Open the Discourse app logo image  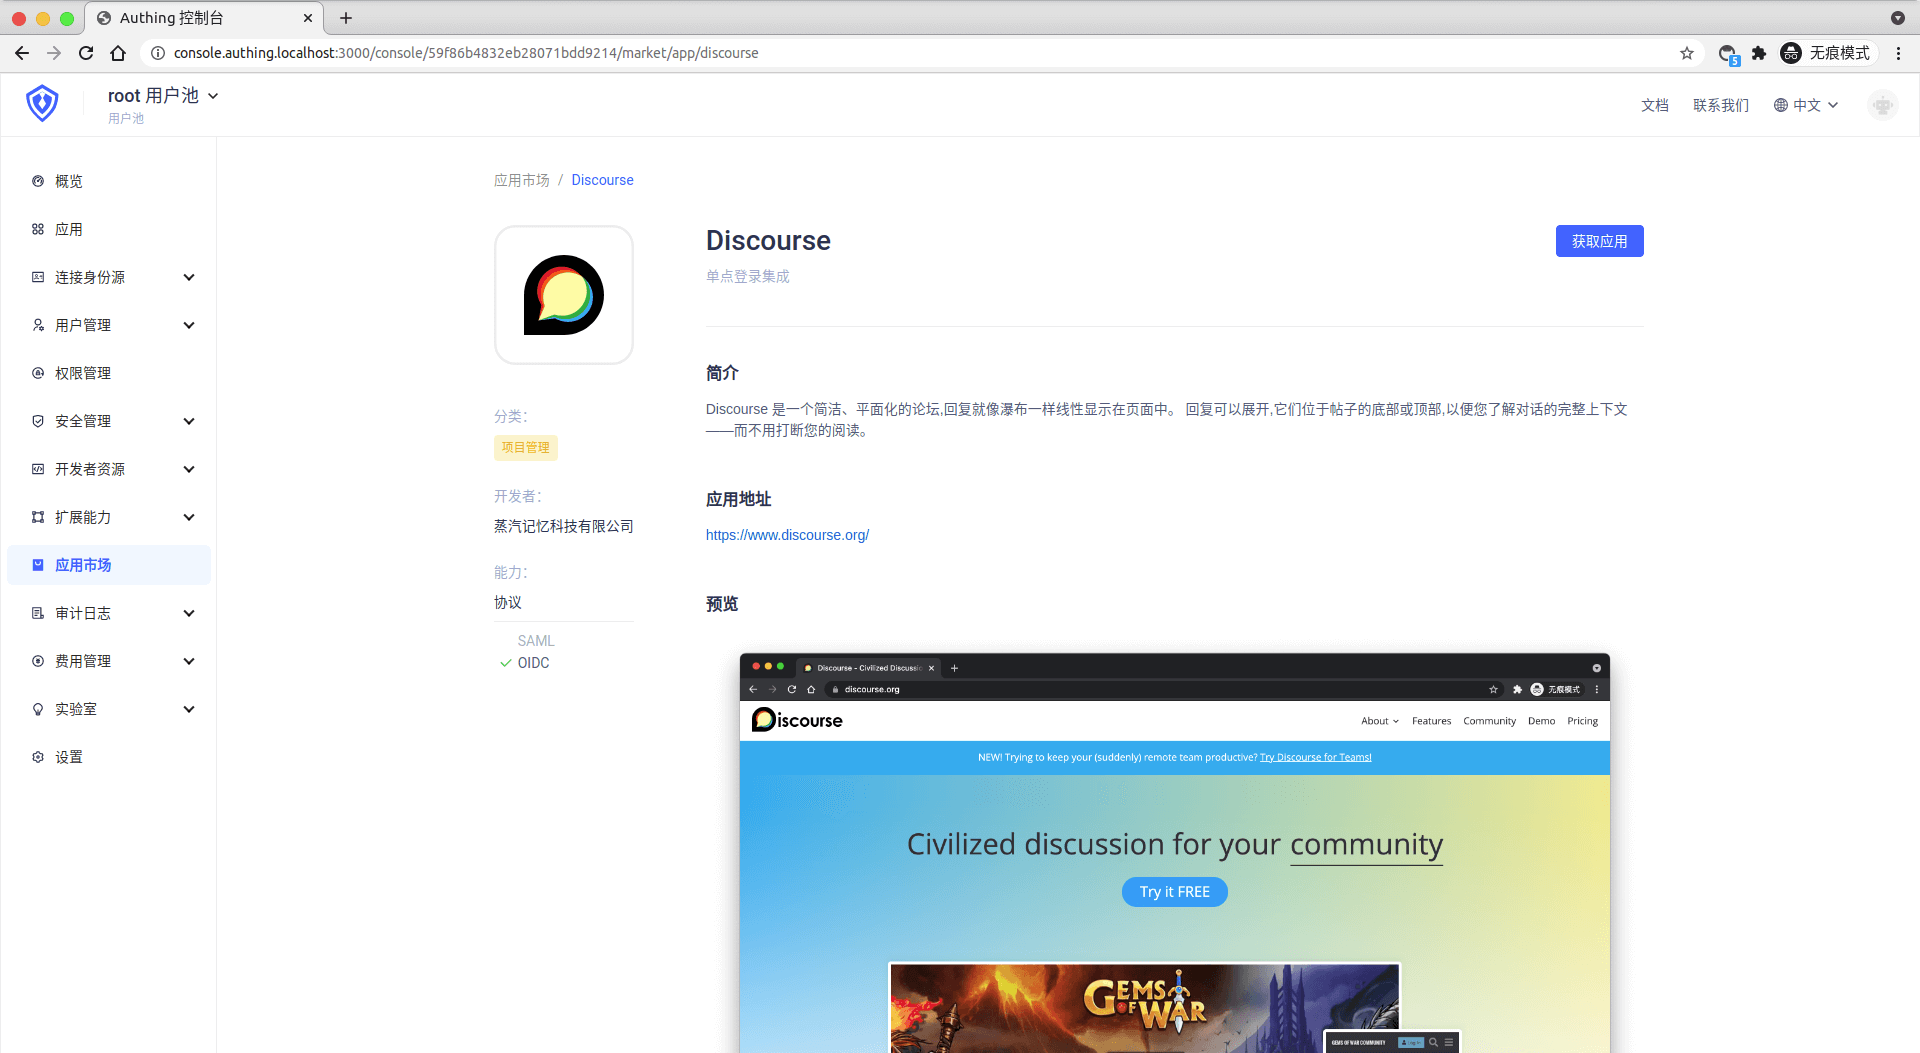(563, 295)
